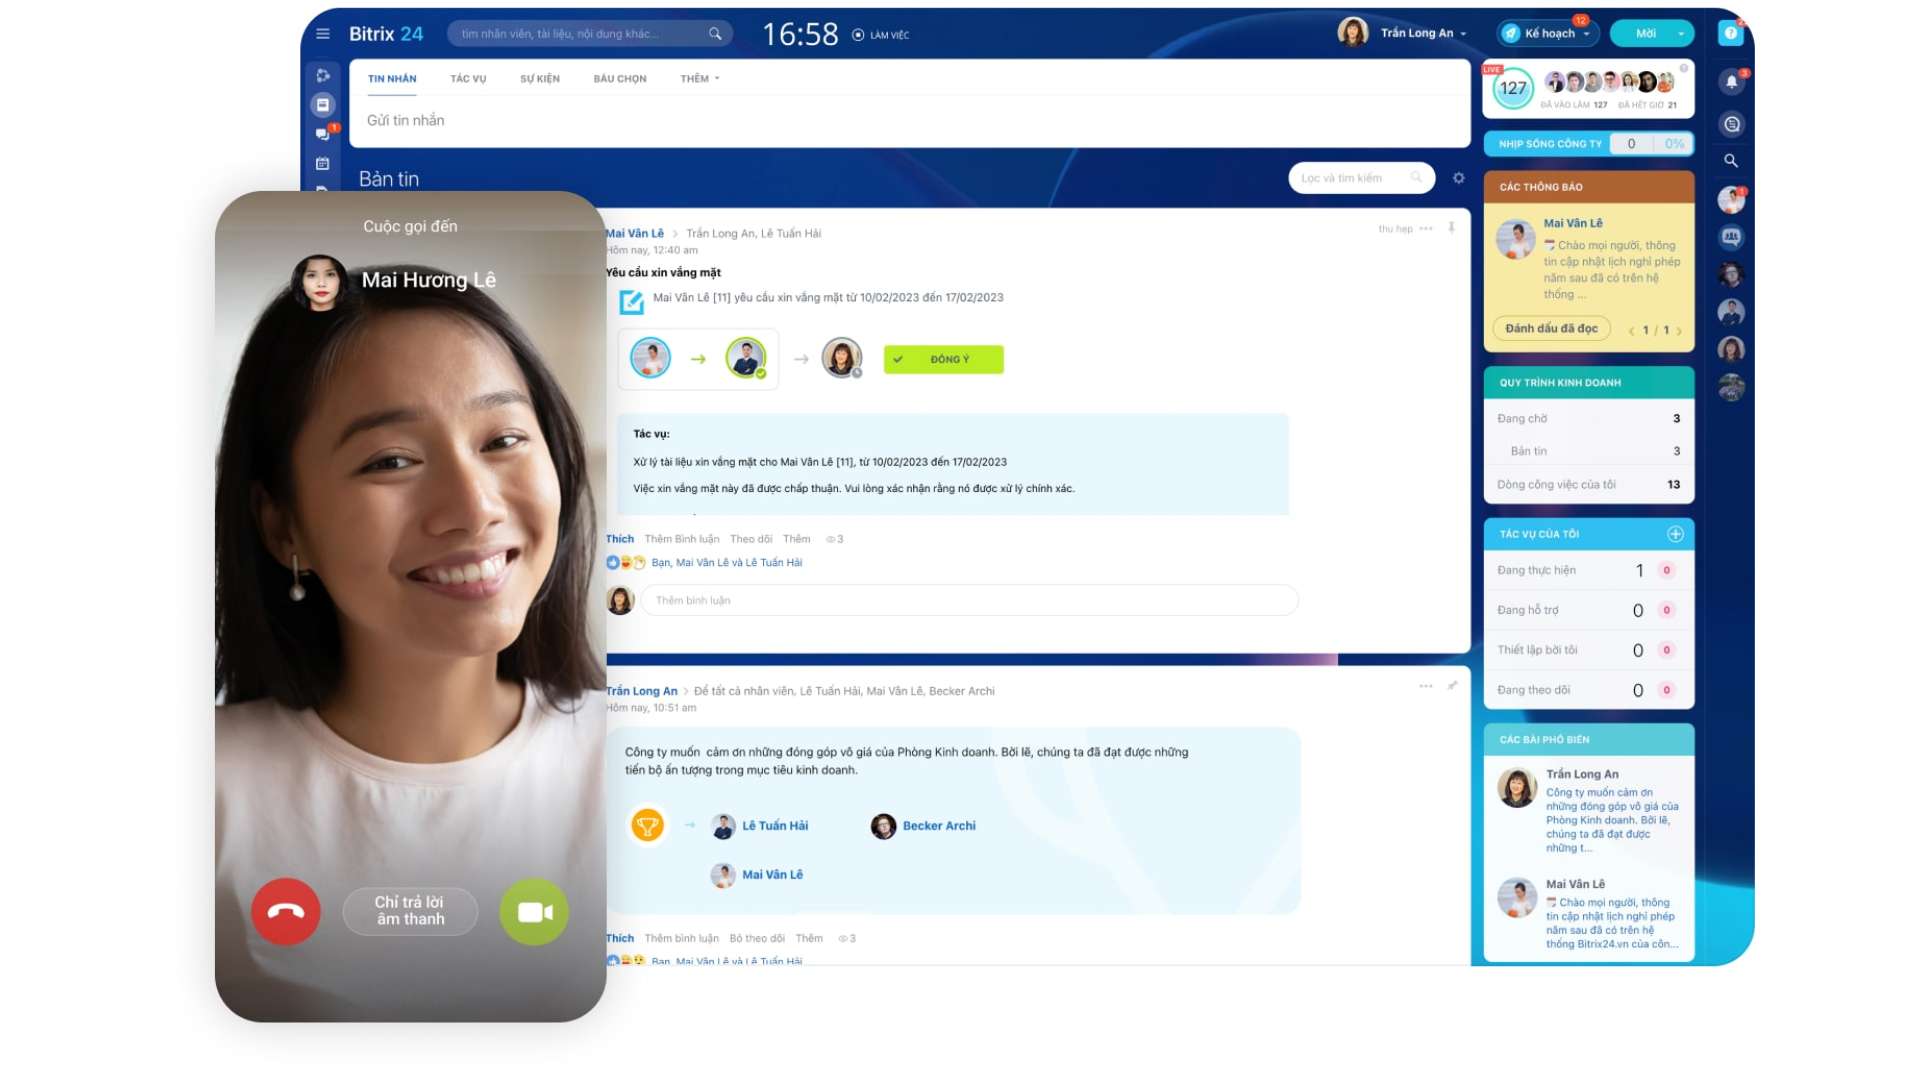The width and height of the screenshot is (1920, 1080).
Task: Open Thêm options on the second post
Action: [809, 938]
